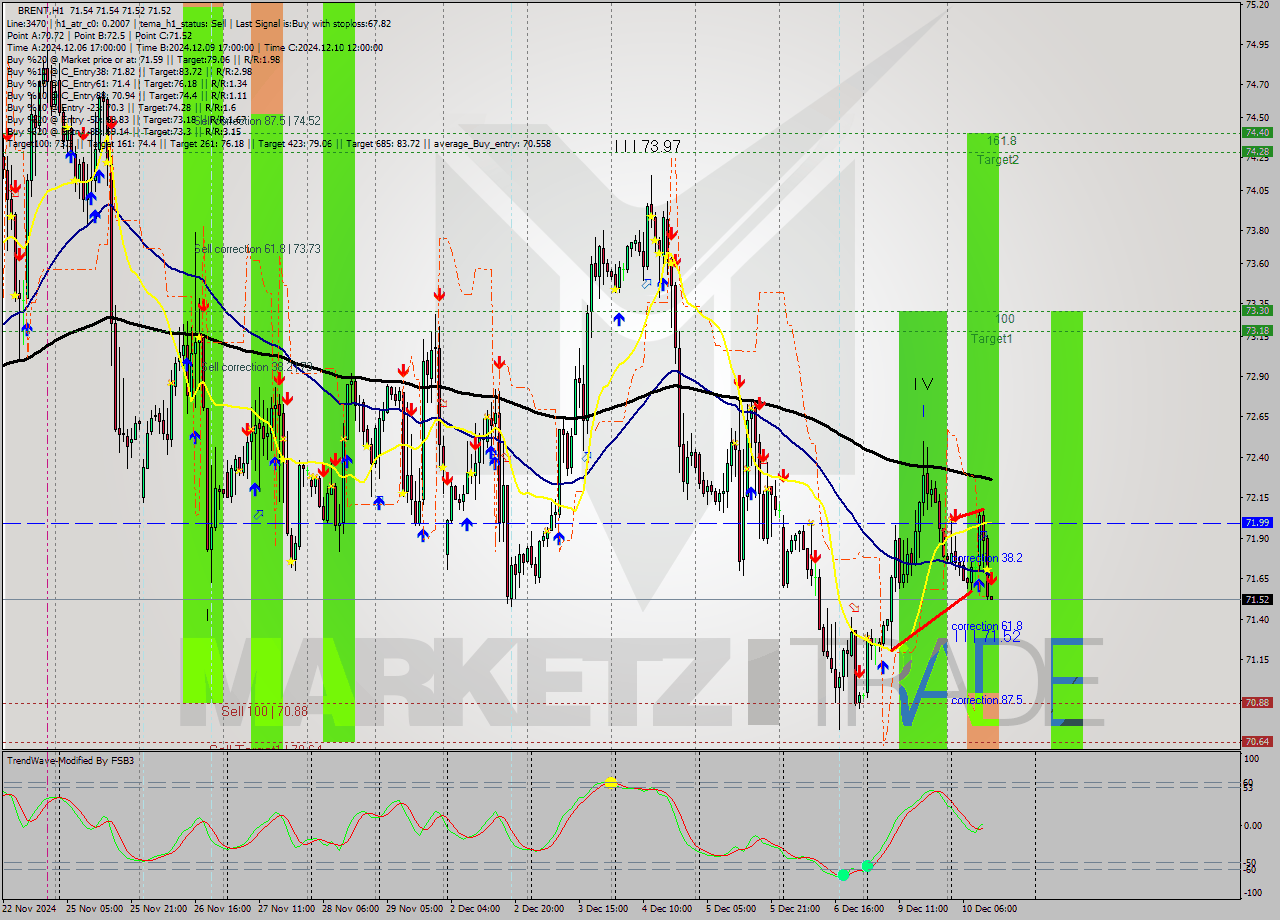This screenshot has width=1280, height=920.
Task: Click the 'Sell 100 | 70.88' label
Action: point(265,711)
